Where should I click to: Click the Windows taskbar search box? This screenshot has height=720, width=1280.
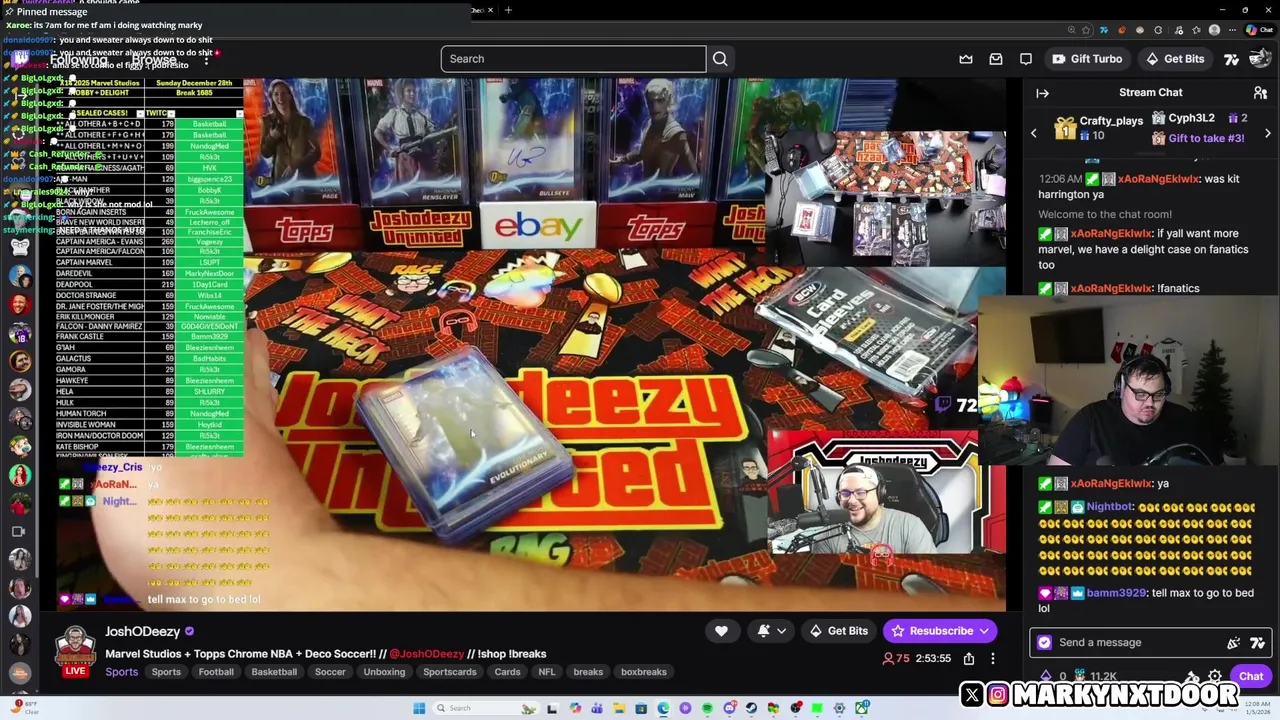pos(485,708)
